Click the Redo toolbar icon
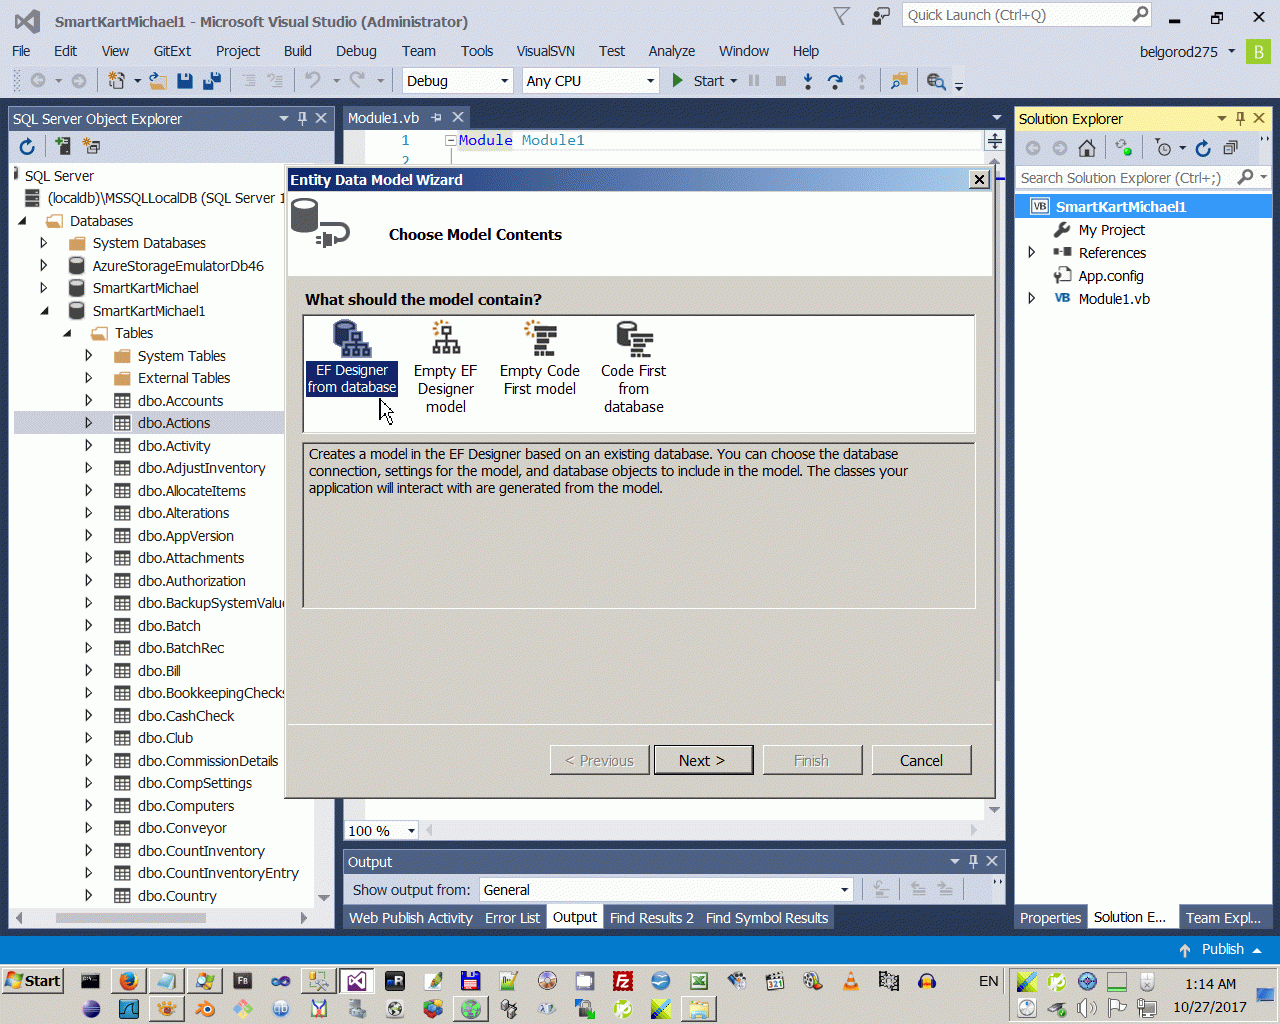Viewport: 1280px width, 1024px height. [x=357, y=81]
